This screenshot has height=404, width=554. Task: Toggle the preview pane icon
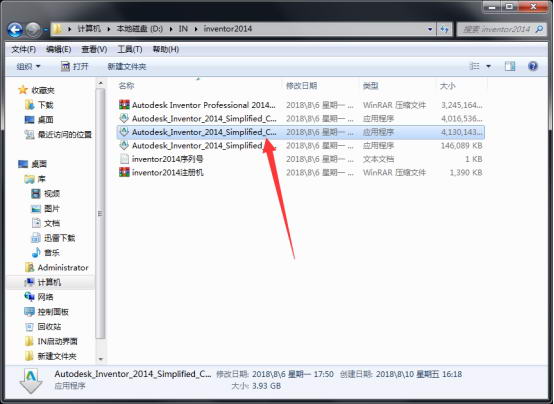pyautogui.click(x=510, y=66)
